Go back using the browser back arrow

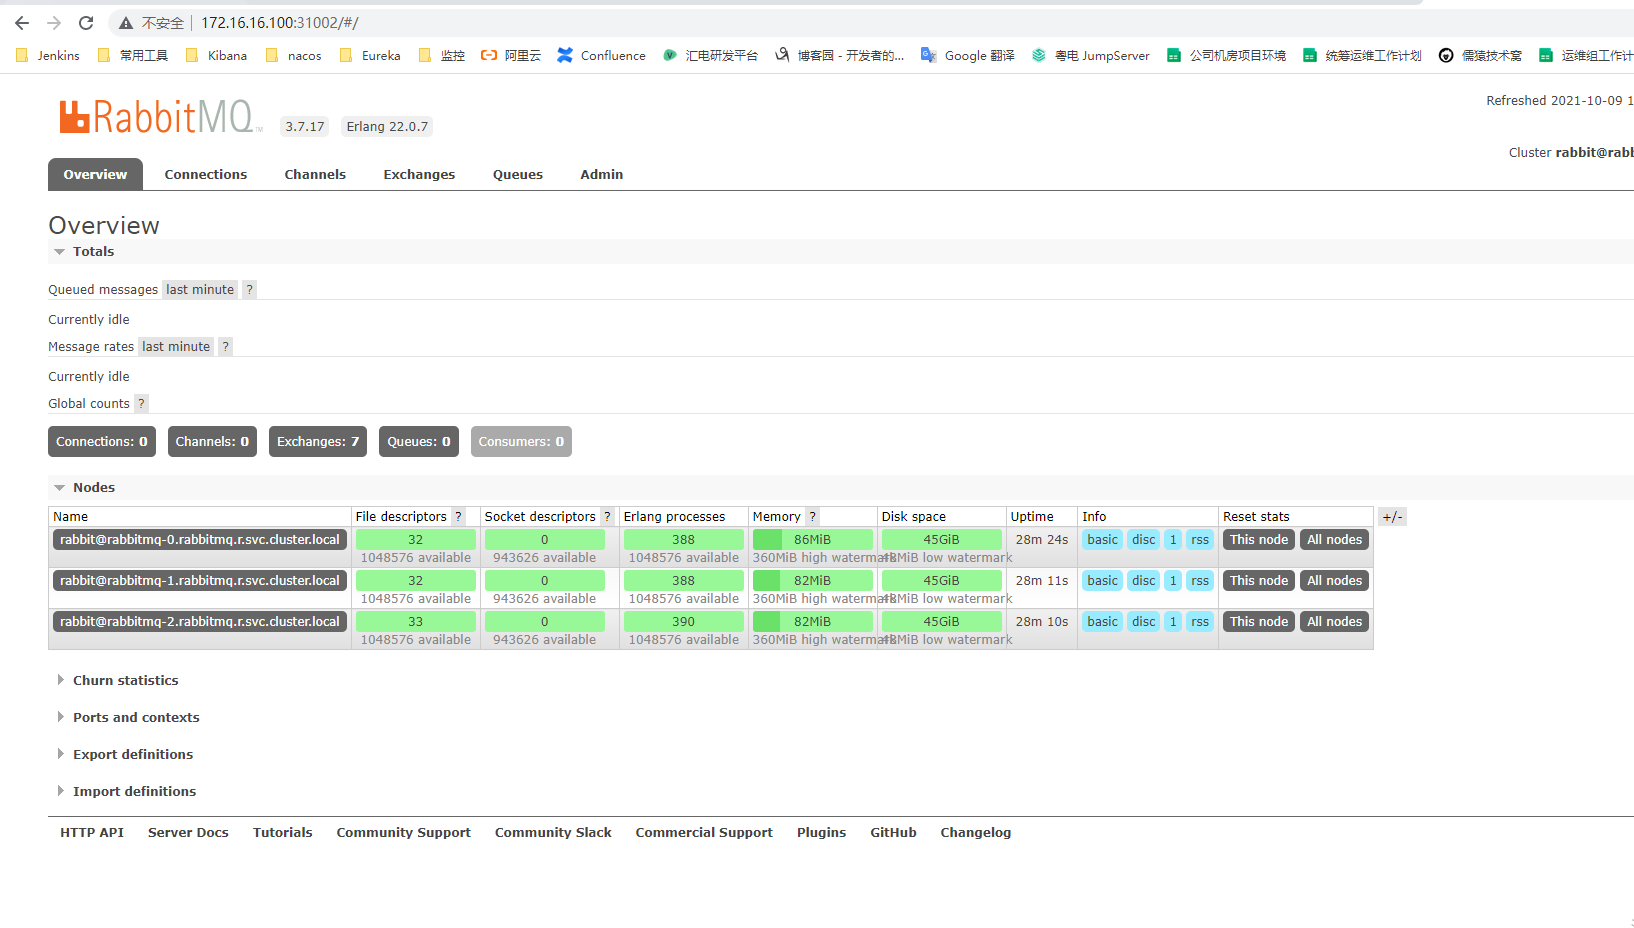(x=22, y=23)
